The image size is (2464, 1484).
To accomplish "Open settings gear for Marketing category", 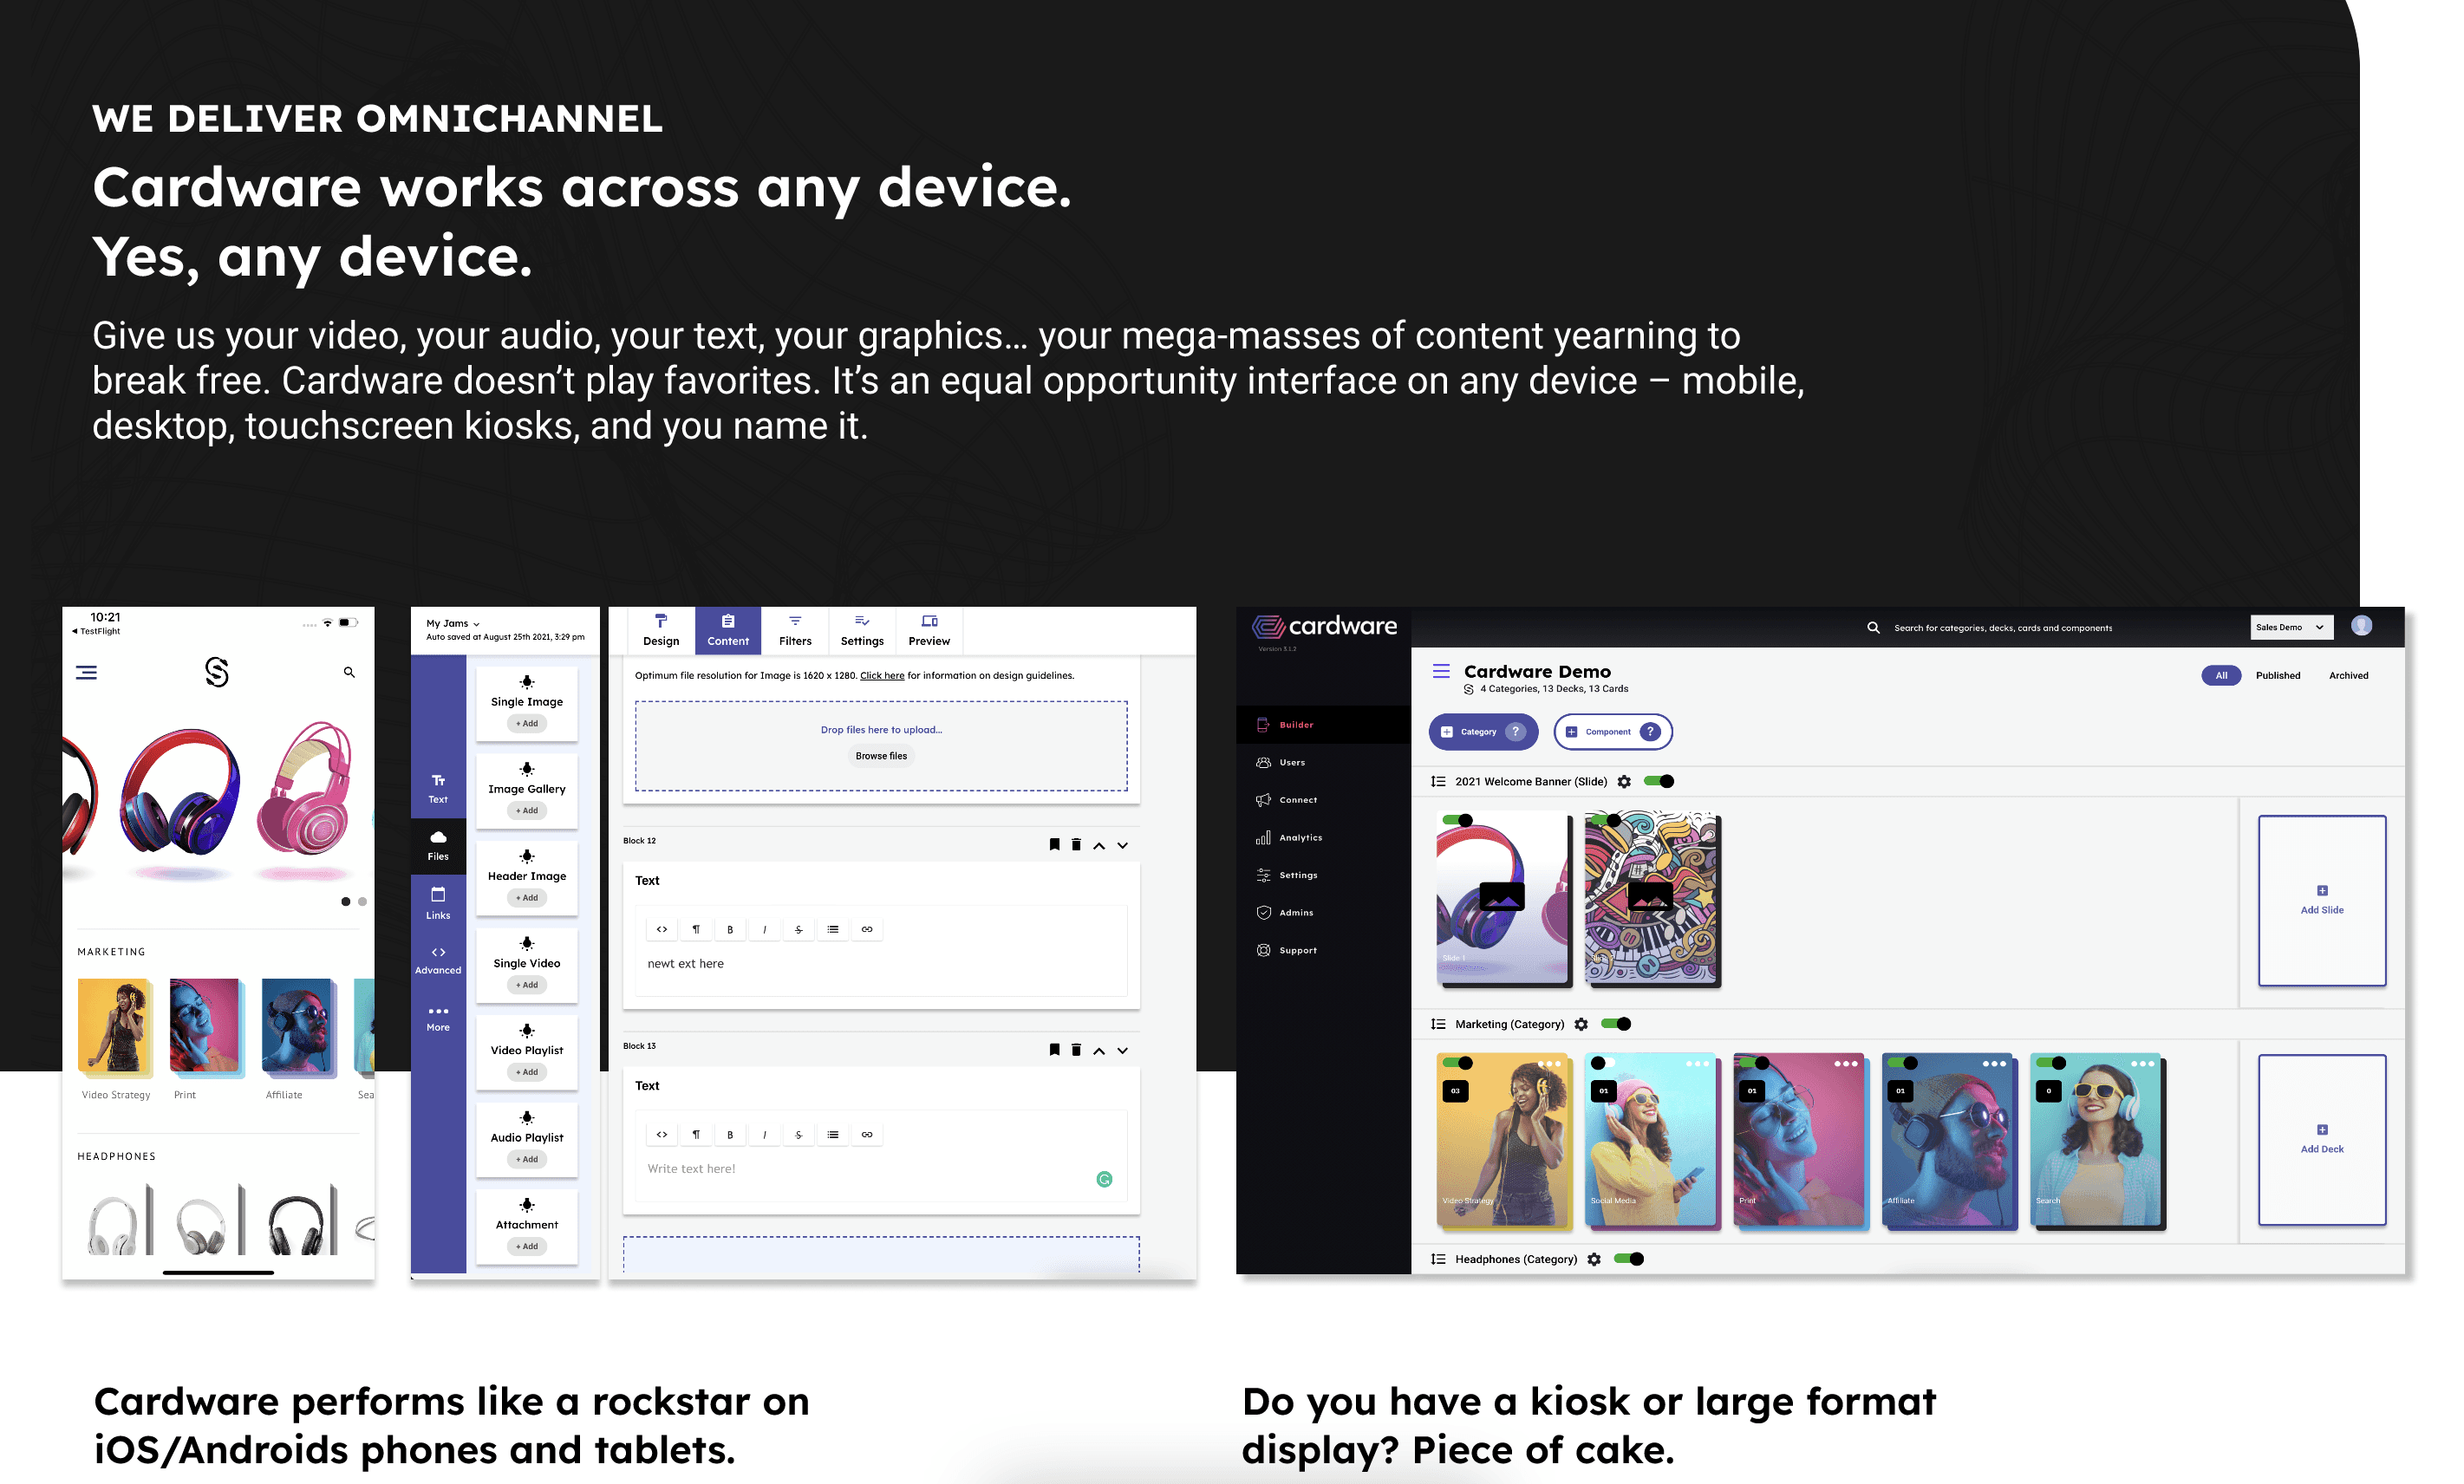I will [x=1581, y=1024].
